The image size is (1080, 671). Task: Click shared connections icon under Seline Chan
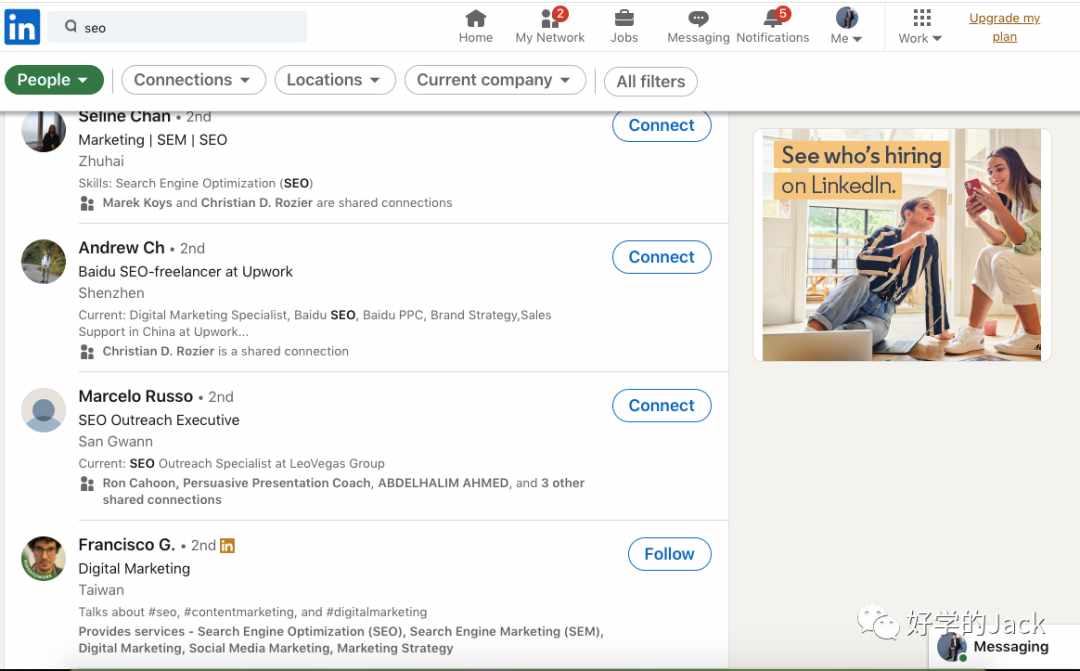(87, 203)
